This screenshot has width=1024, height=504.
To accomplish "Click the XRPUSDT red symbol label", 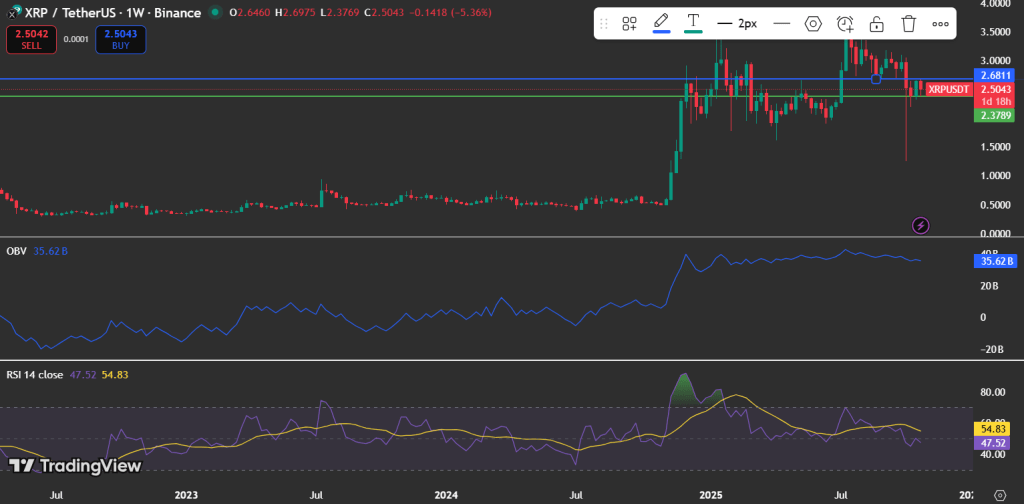I will click(x=948, y=89).
